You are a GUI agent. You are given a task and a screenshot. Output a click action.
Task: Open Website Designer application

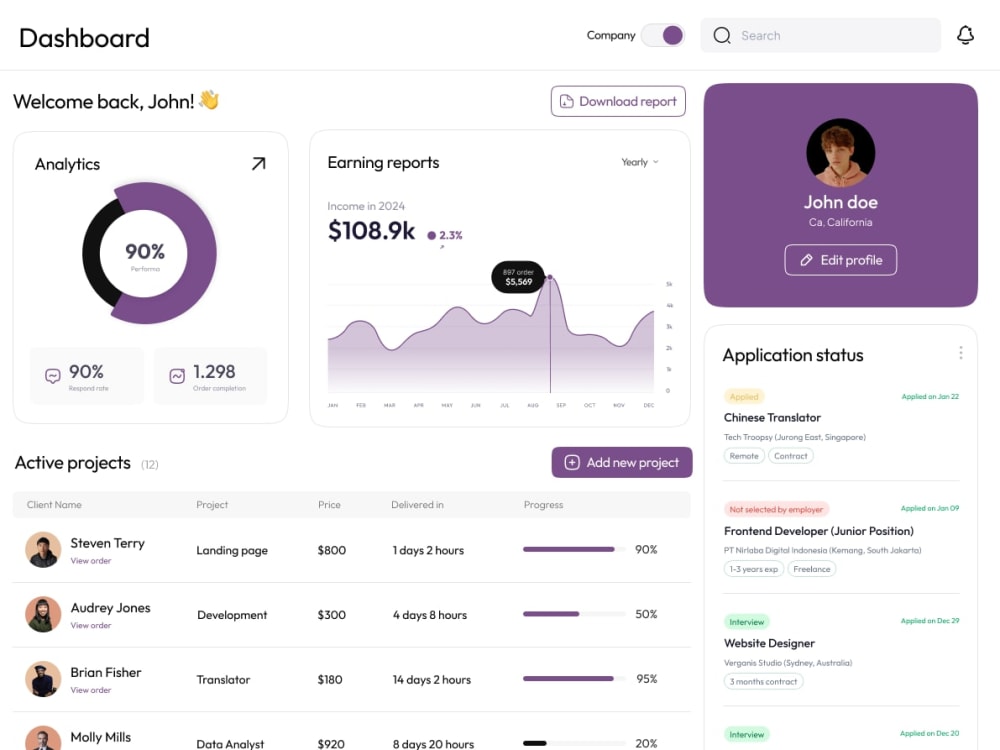[x=769, y=643]
